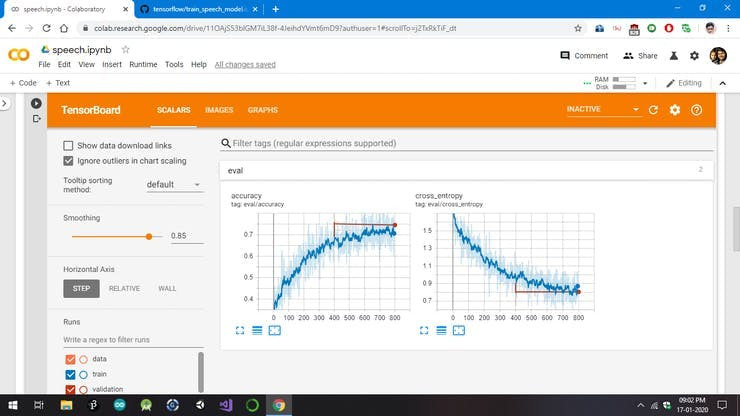Switch to SCALARS tab
Screen dimensions: 740x416
pyautogui.click(x=174, y=110)
